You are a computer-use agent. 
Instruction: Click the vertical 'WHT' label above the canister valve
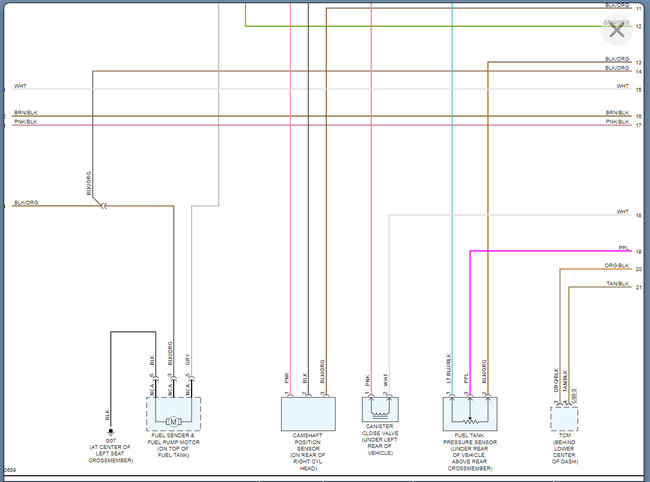tap(386, 380)
